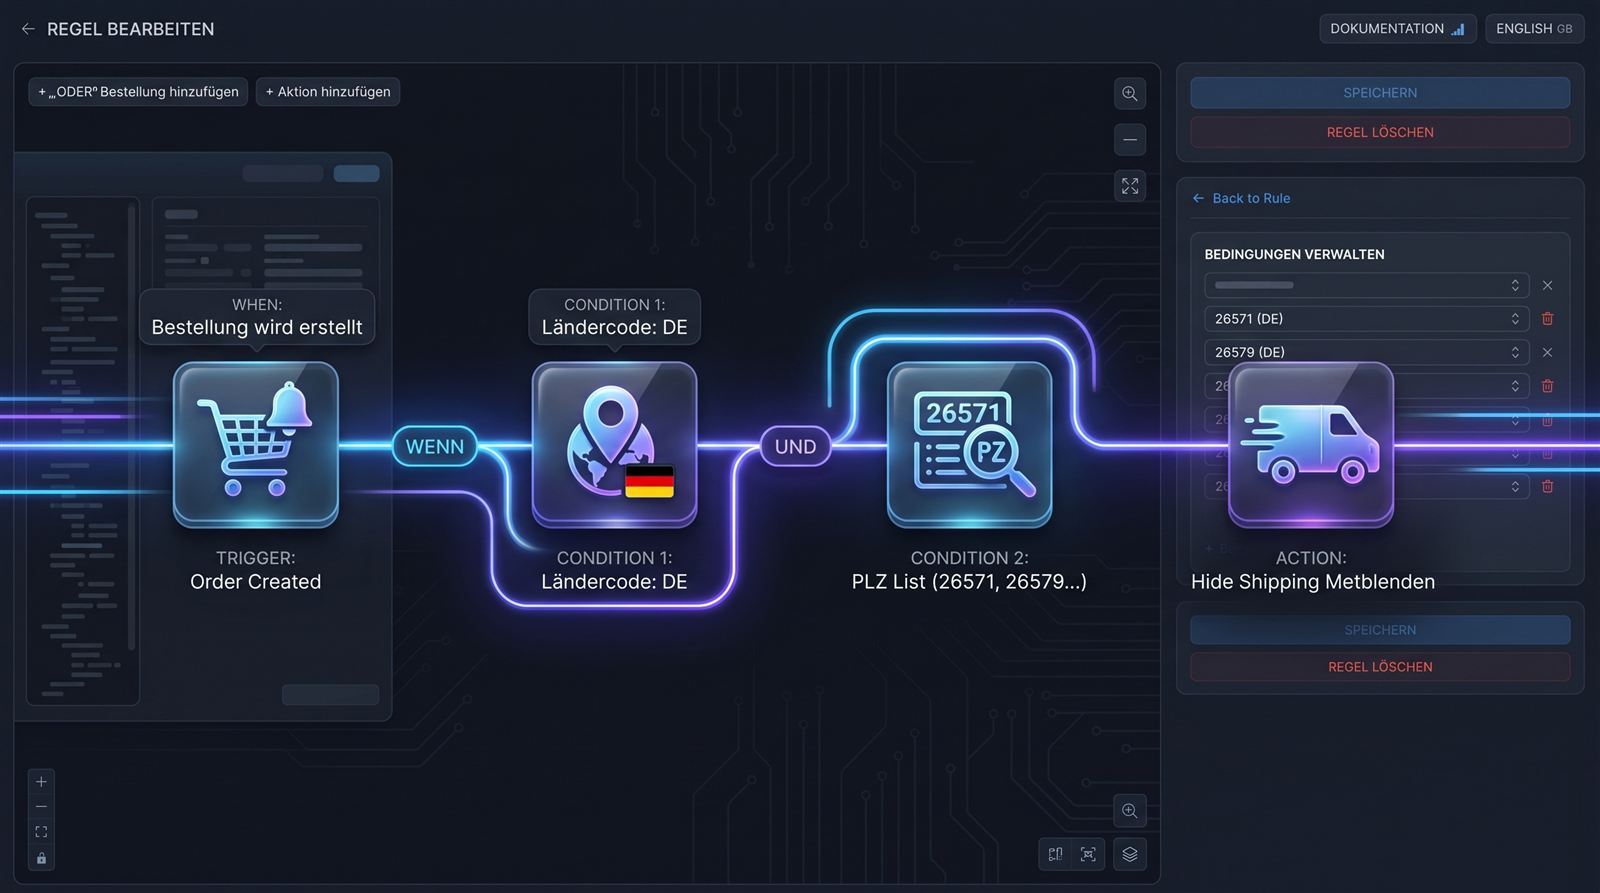Click the 'Order Created' trigger label
The width and height of the screenshot is (1600, 893).
(256, 582)
